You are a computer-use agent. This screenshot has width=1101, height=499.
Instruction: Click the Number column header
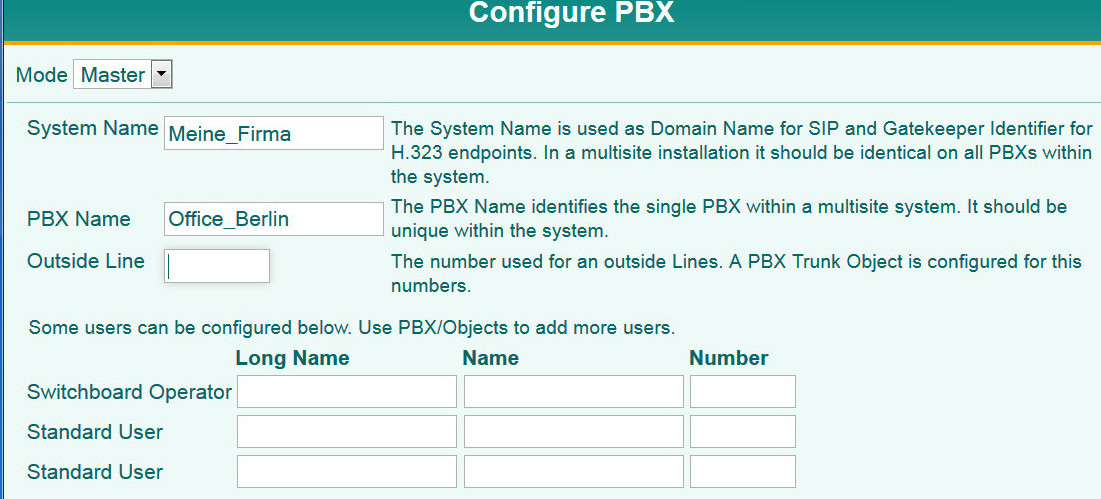[728, 358]
